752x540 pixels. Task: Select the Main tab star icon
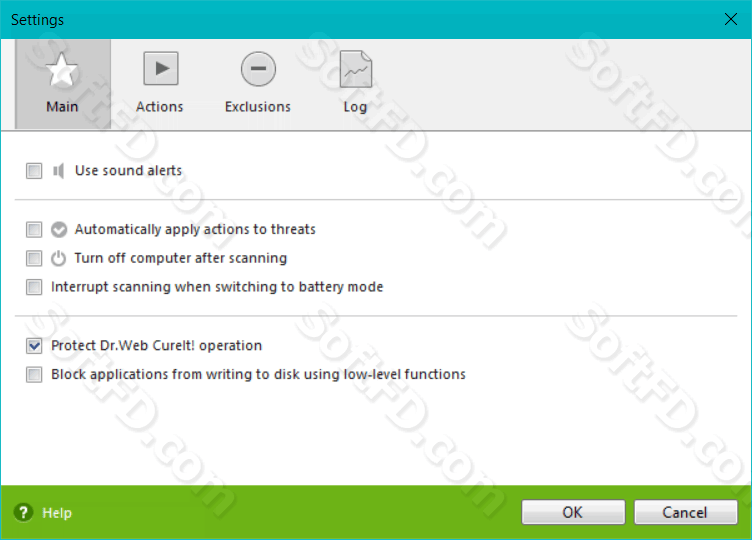tap(62, 70)
